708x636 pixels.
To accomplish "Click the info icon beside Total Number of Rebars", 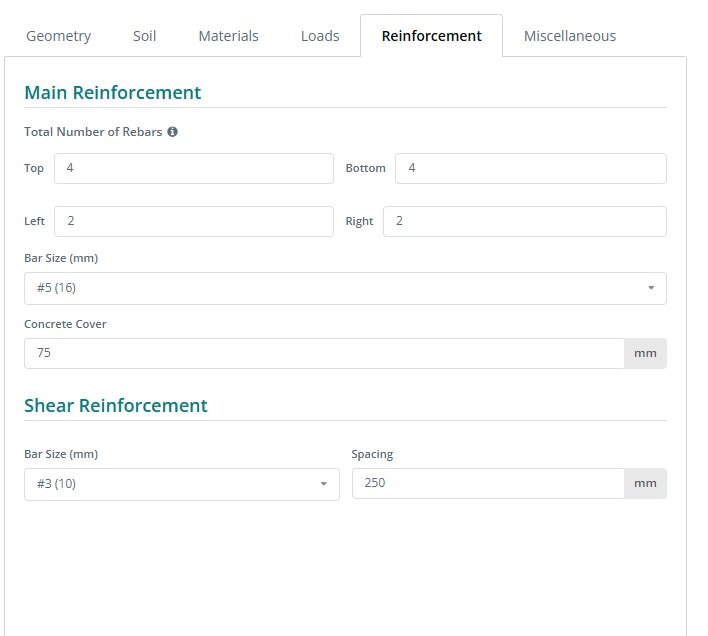I will (x=172, y=132).
